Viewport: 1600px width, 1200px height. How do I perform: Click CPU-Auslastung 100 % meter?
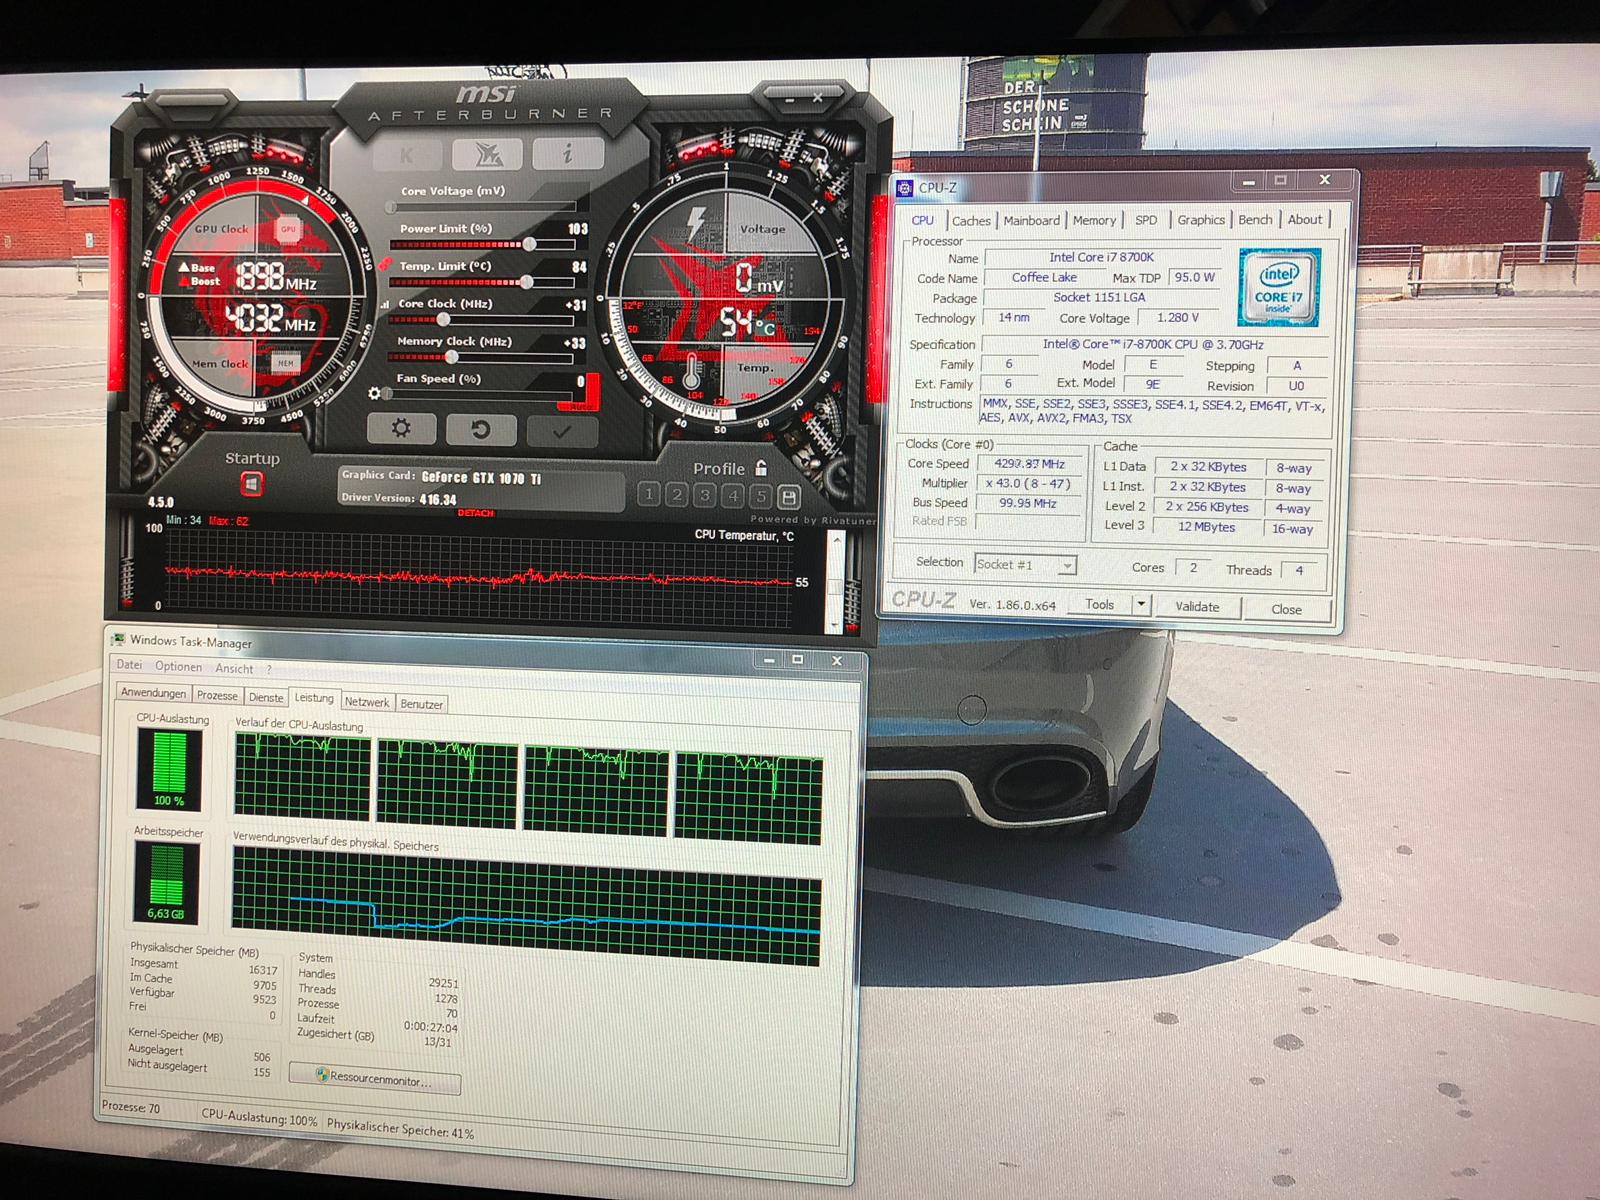pyautogui.click(x=169, y=769)
